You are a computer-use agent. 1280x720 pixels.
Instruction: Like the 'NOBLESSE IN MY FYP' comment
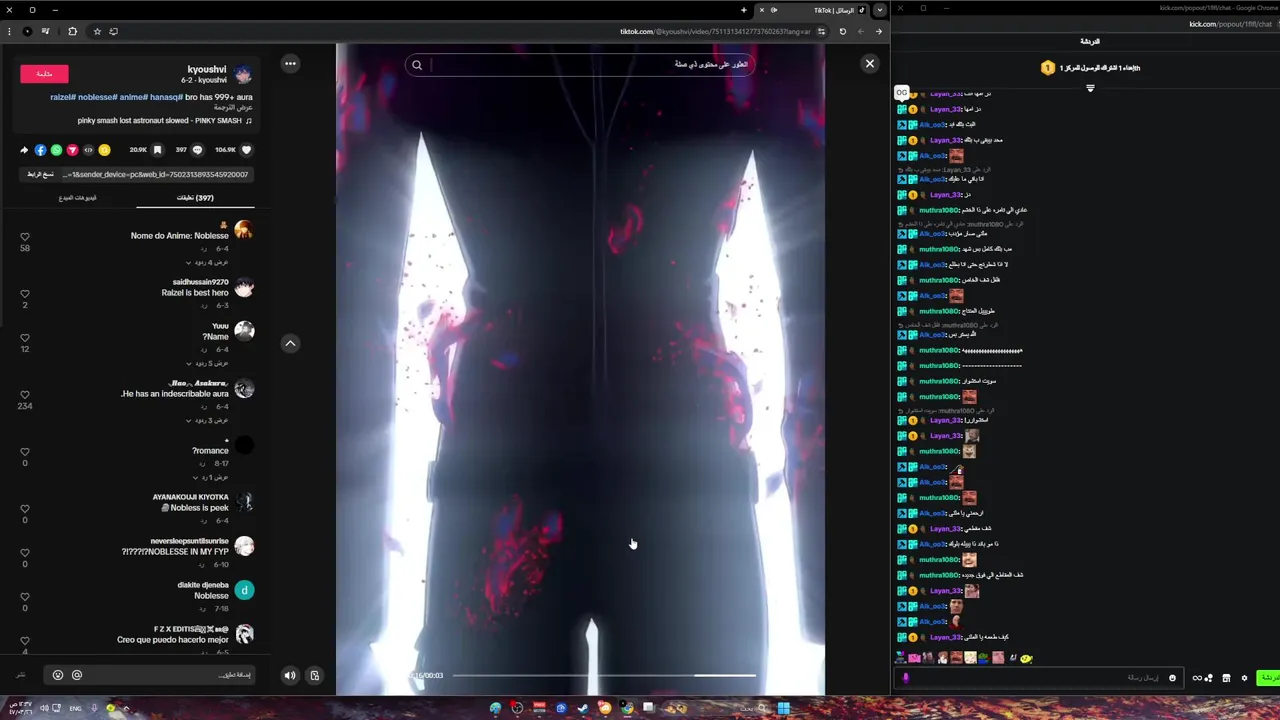tap(25, 553)
